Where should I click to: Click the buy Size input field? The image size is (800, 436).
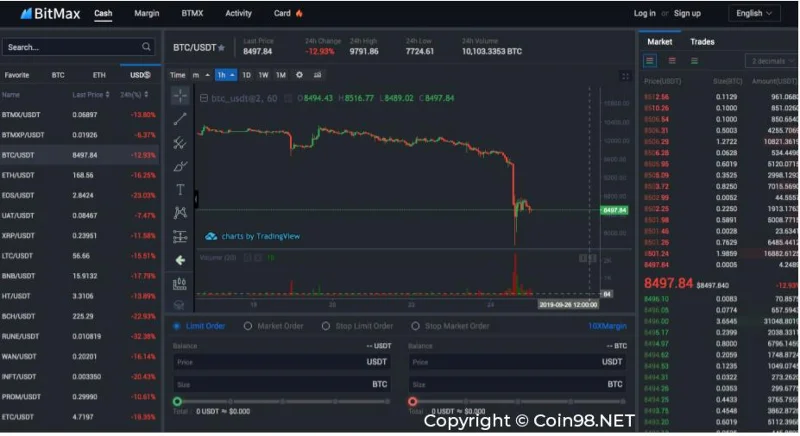pyautogui.click(x=282, y=384)
